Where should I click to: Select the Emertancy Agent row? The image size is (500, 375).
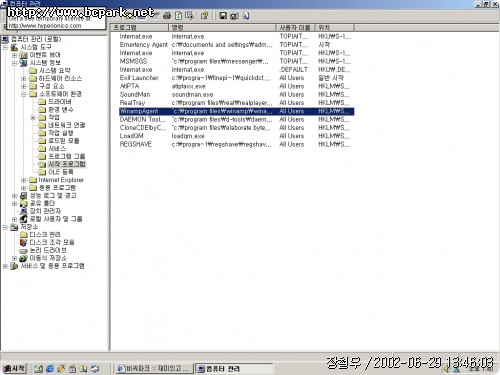pyautogui.click(x=236, y=45)
